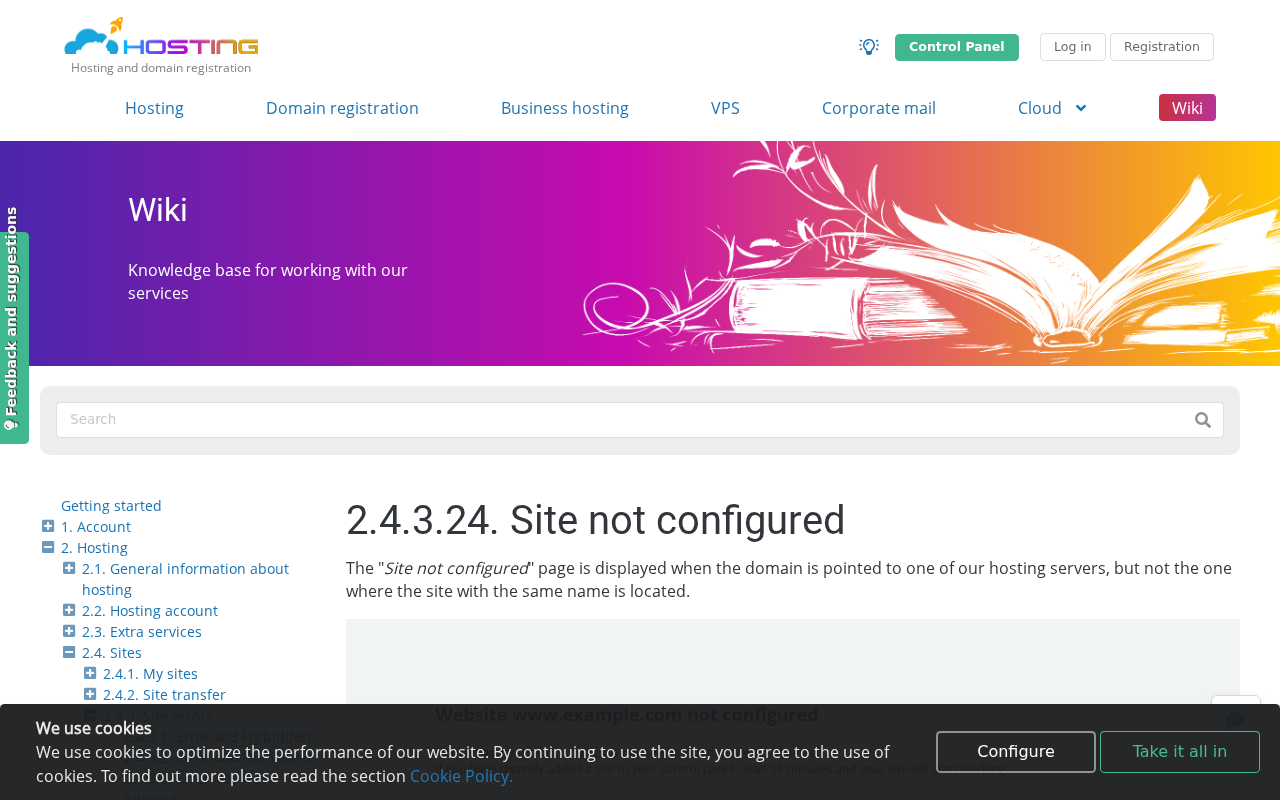Click the search magnifier icon
This screenshot has height=800, width=1280.
1203,420
